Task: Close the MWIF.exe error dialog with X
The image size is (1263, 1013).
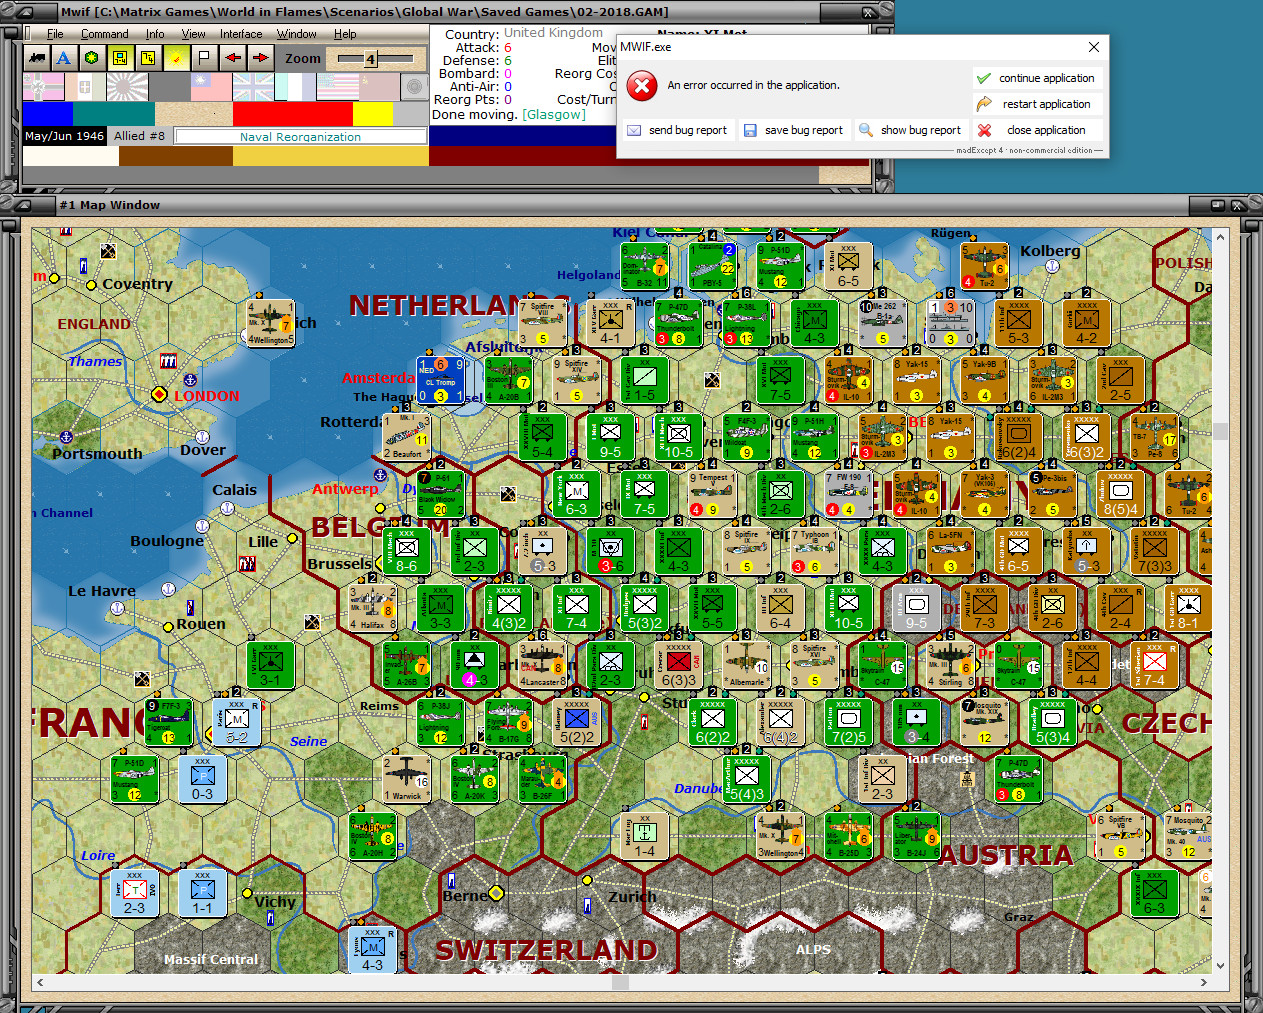Action: [1094, 47]
